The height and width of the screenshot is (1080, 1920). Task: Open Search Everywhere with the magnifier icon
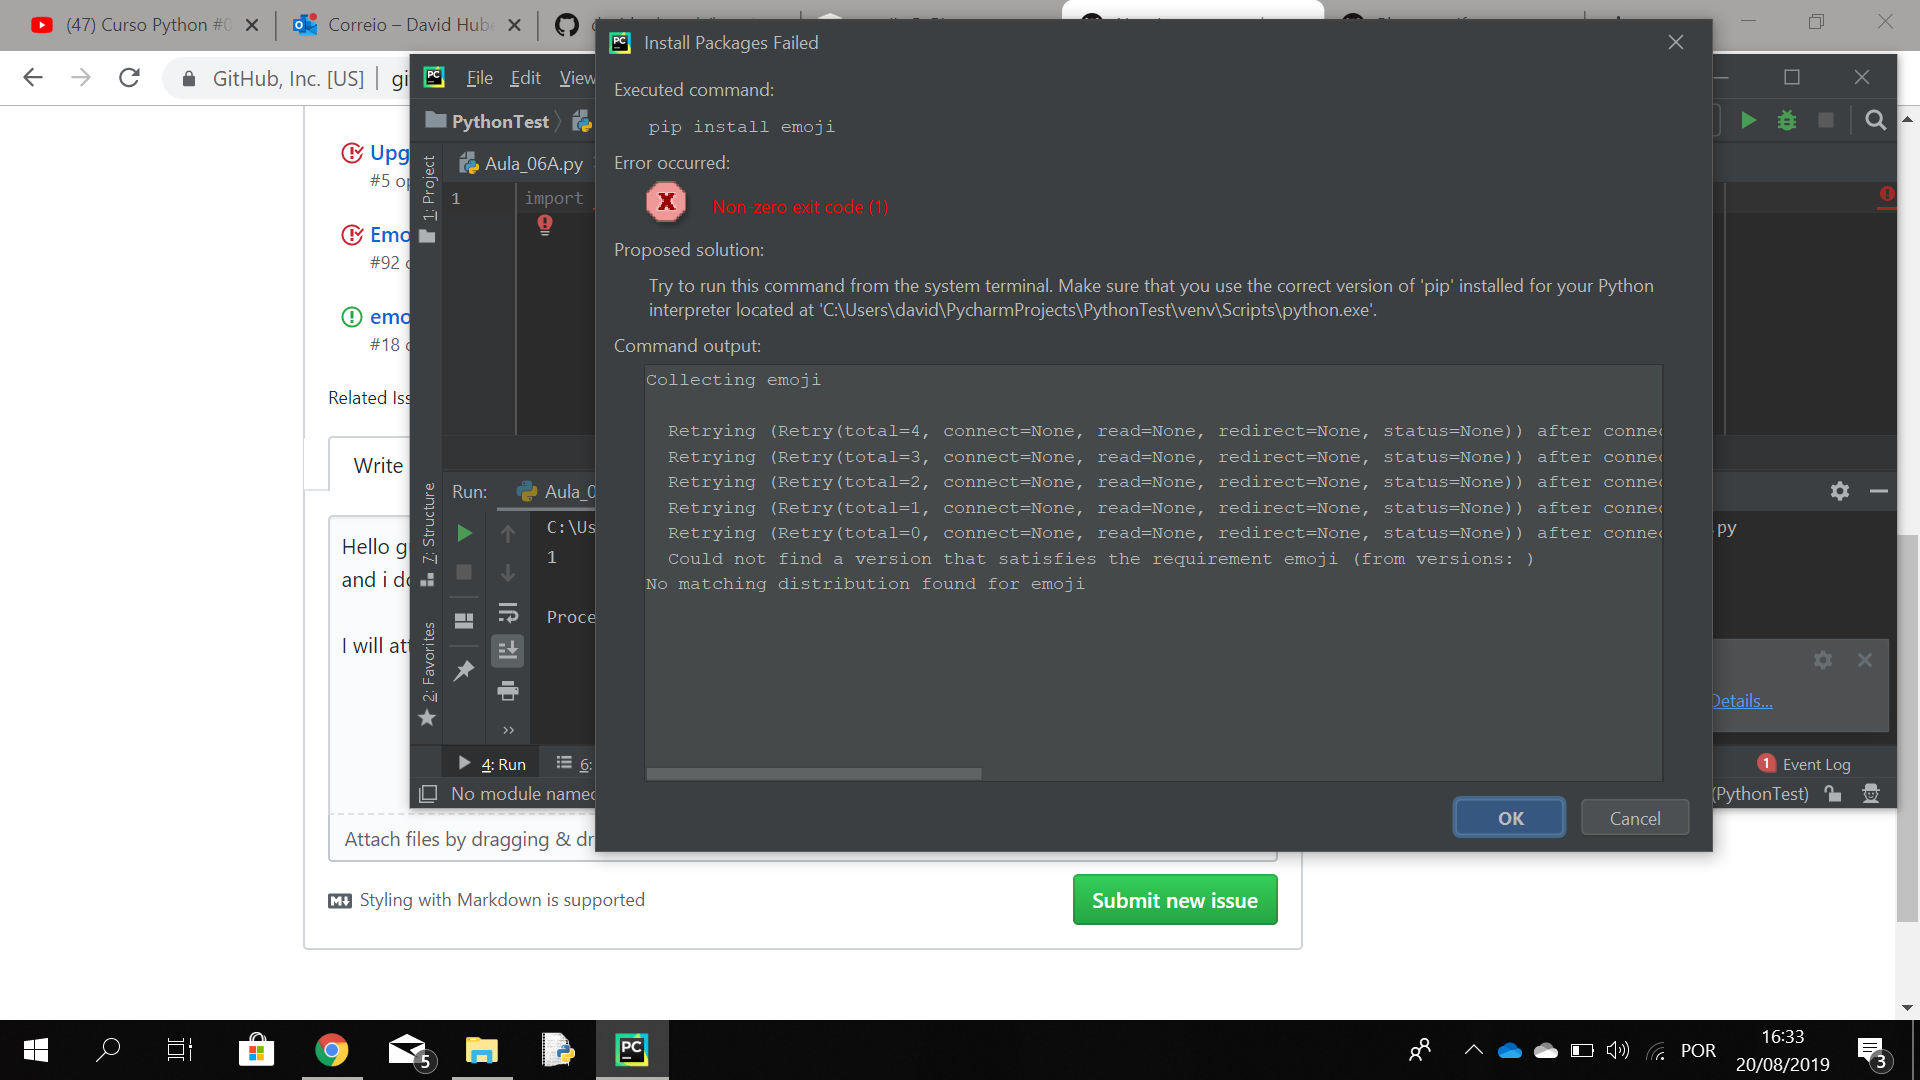(x=1875, y=120)
